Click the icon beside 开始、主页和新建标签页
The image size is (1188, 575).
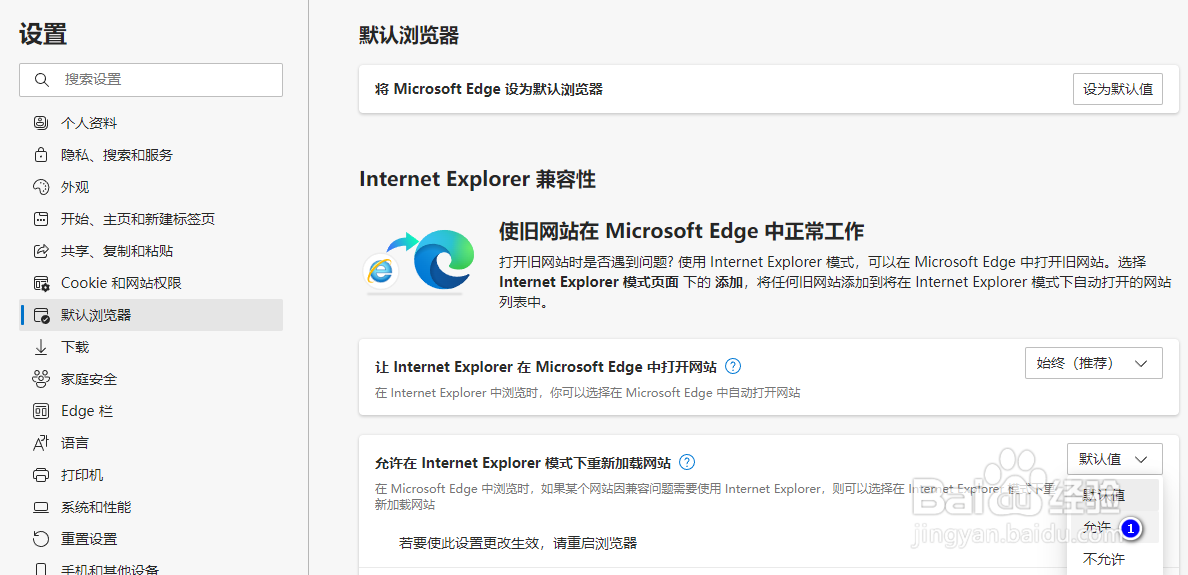pos(41,219)
